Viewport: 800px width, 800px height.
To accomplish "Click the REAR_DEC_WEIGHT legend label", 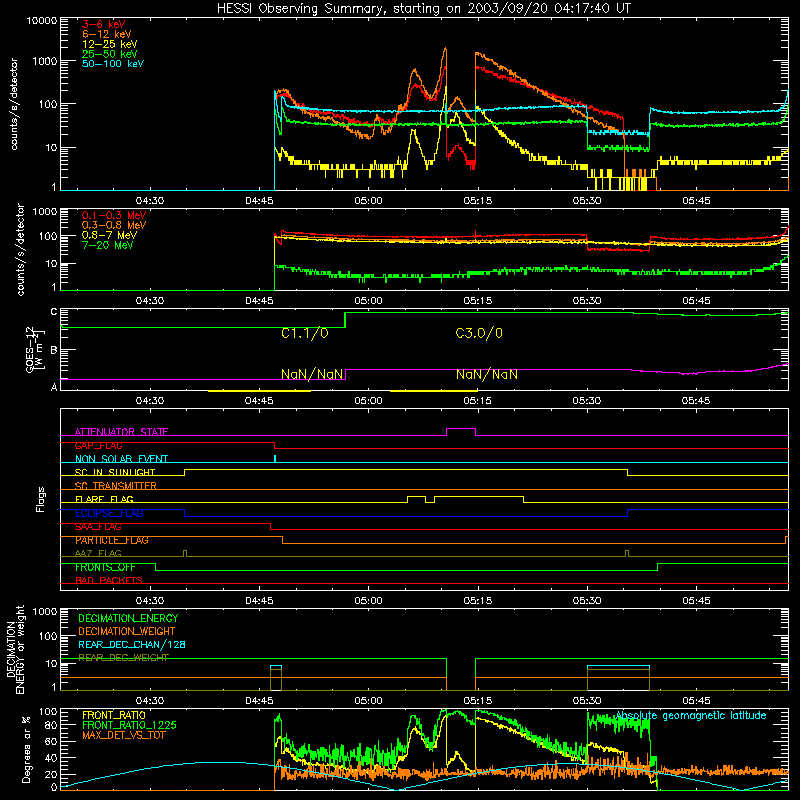I will click(123, 658).
